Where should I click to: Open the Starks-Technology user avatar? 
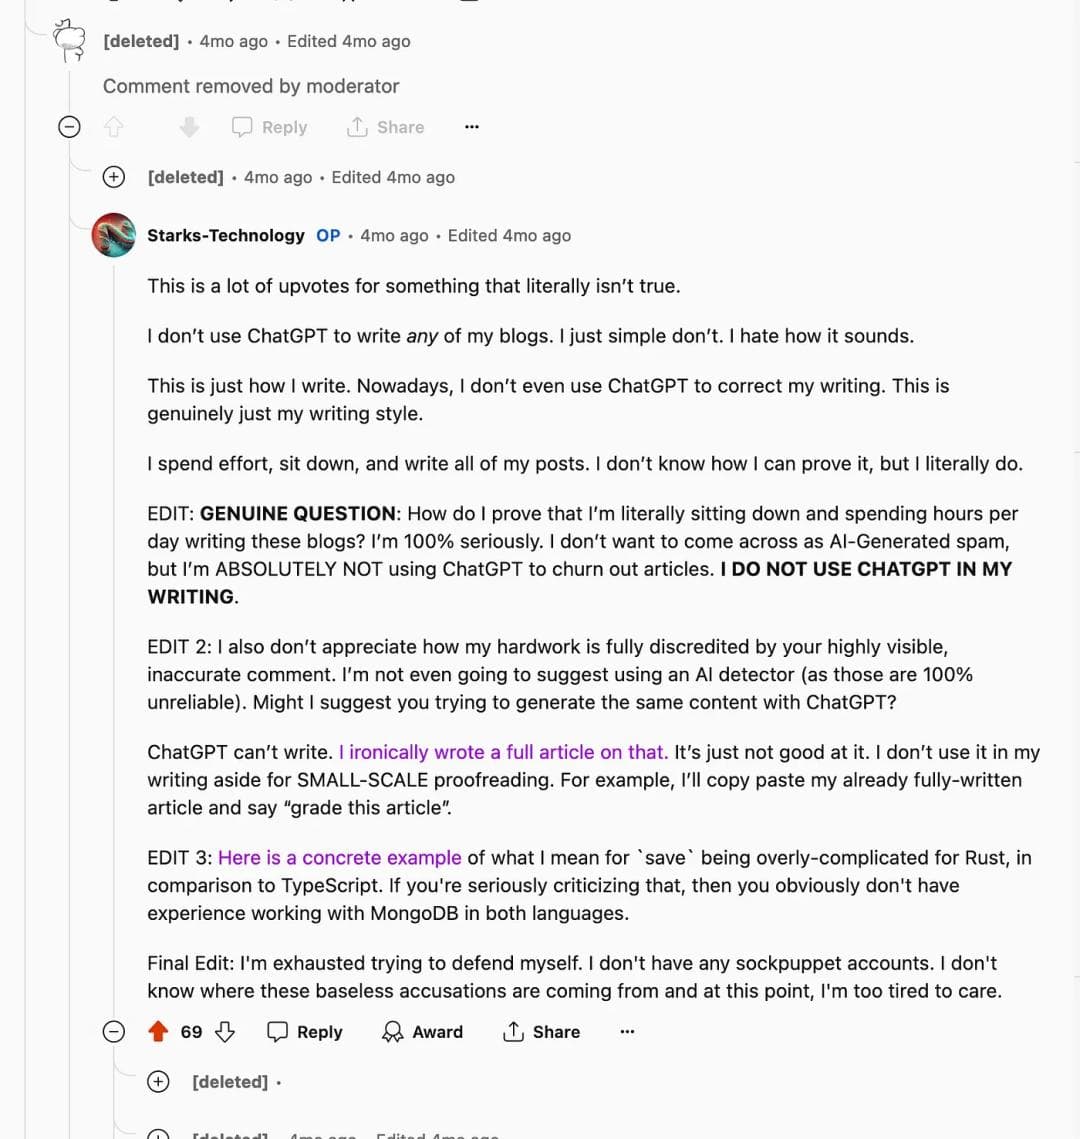114,235
